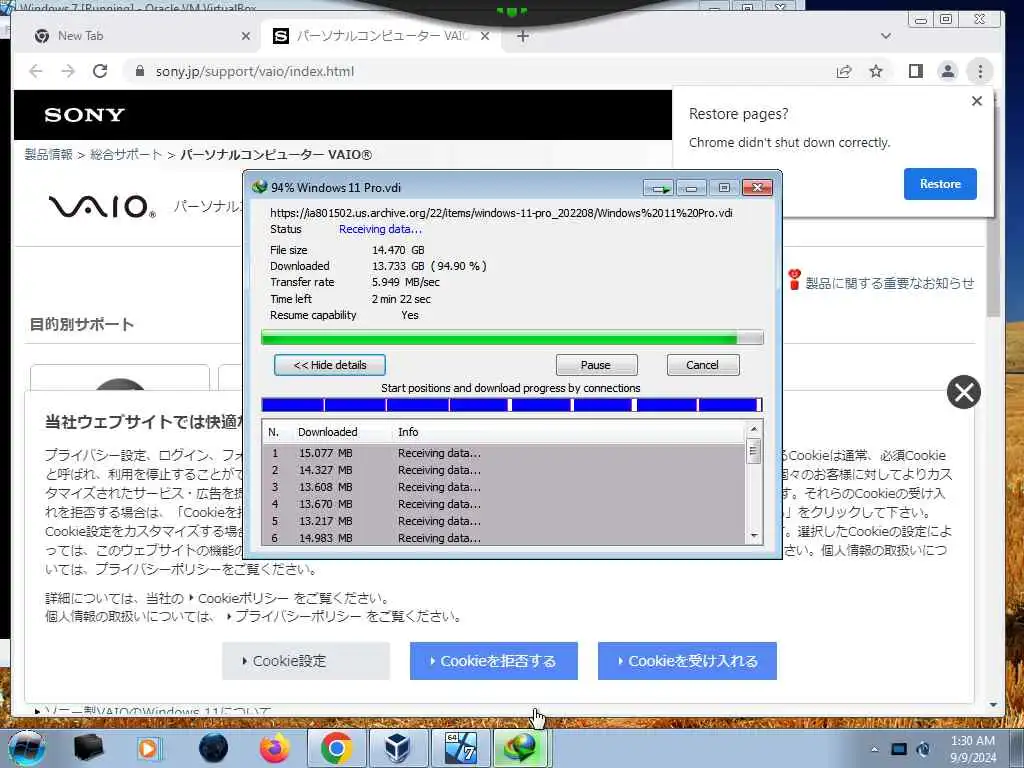Image resolution: width=1024 pixels, height=768 pixels.
Task: Click the share page icon in address bar
Action: pyautogui.click(x=844, y=71)
